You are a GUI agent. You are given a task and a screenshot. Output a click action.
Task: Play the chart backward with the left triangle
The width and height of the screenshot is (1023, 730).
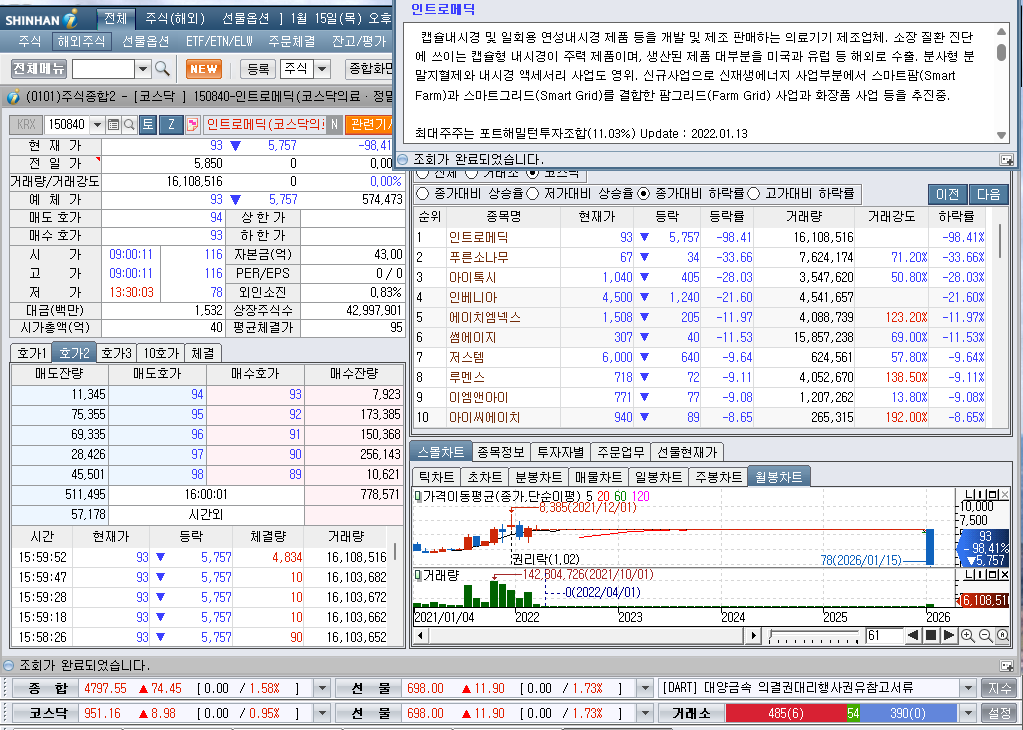(913, 635)
